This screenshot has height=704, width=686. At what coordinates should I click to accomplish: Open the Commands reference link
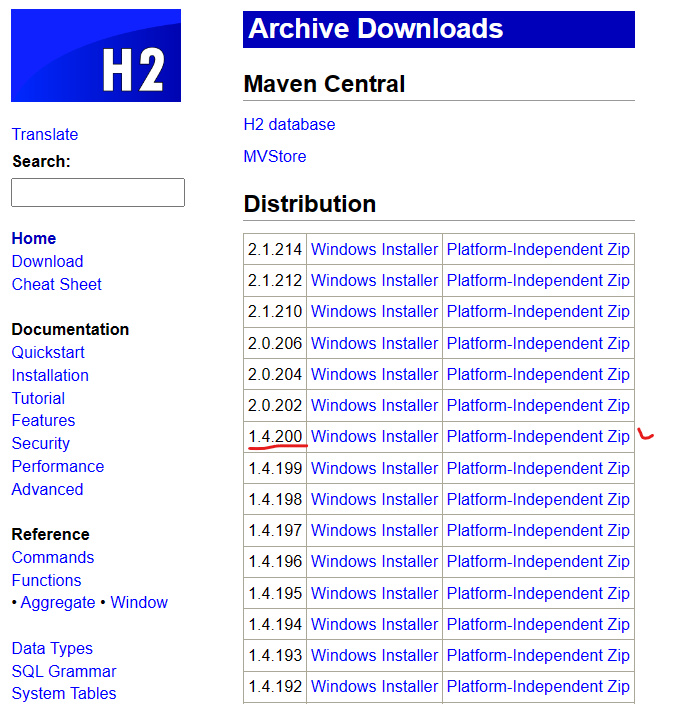pyautogui.click(x=53, y=557)
